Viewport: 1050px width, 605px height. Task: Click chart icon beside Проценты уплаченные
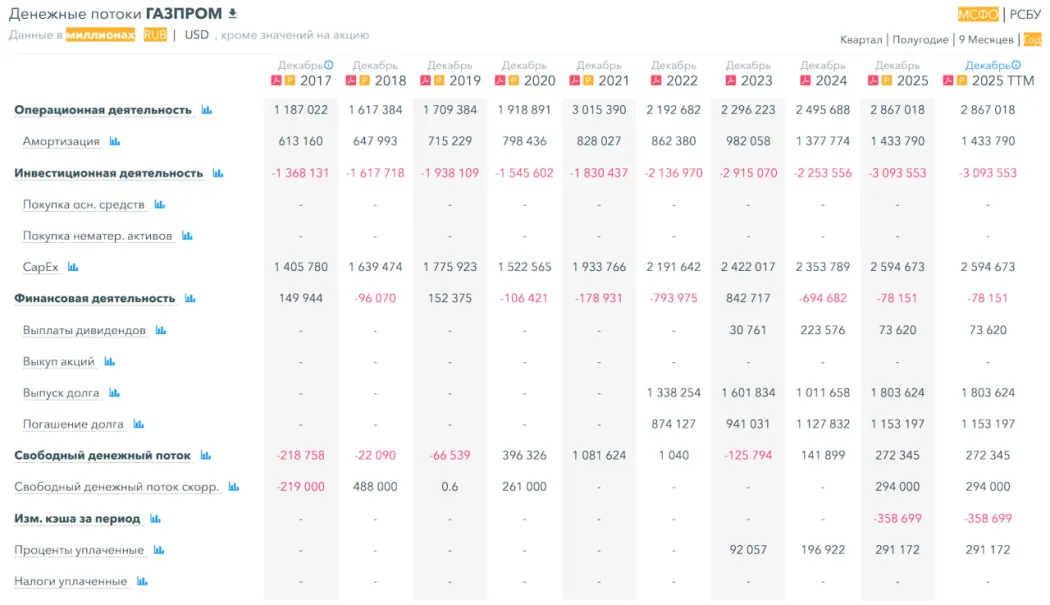click(x=159, y=549)
